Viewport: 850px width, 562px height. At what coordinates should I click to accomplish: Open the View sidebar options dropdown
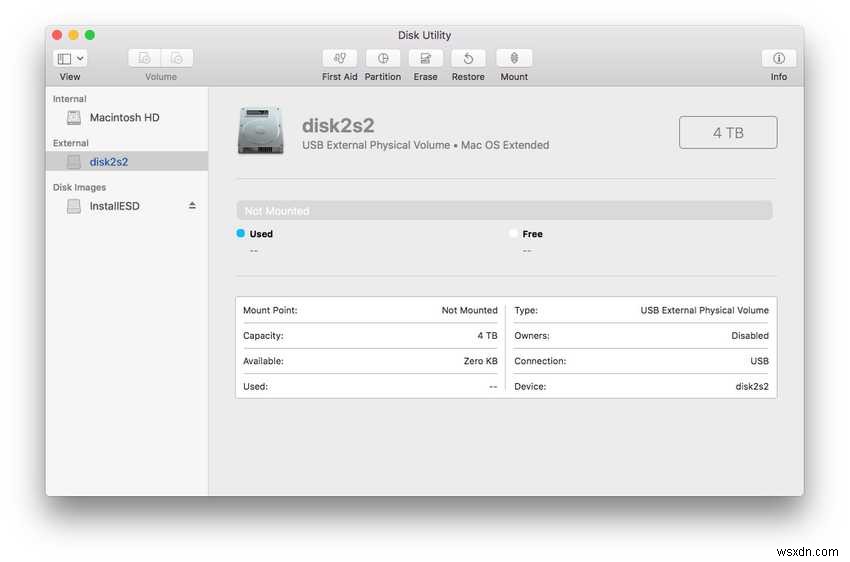click(70, 58)
